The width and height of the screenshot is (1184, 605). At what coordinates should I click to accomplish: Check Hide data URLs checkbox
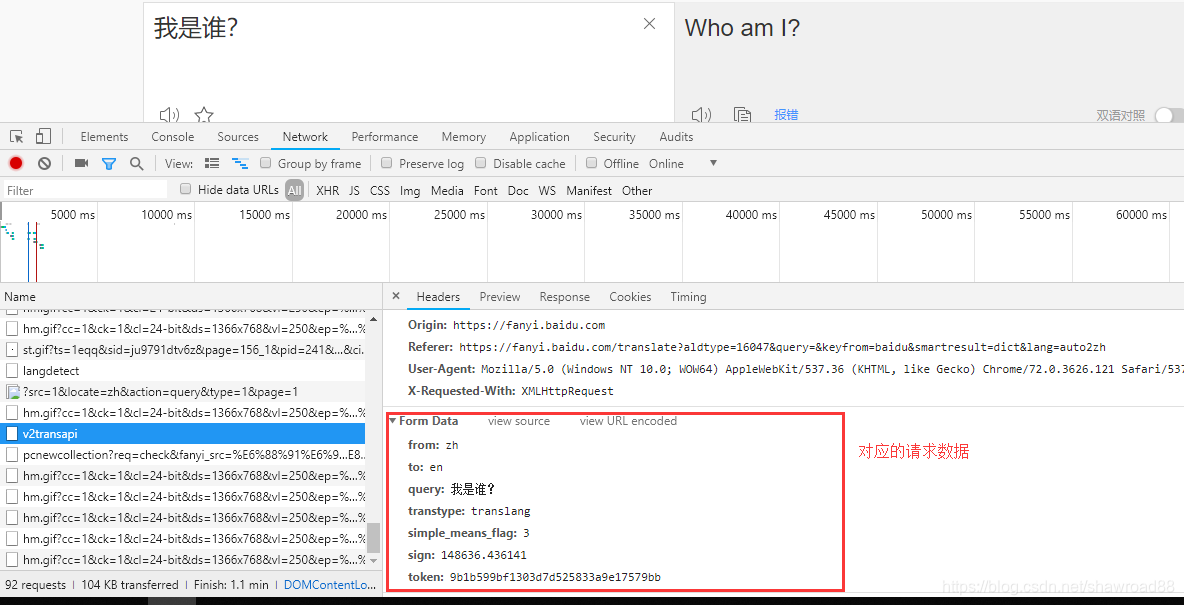pyautogui.click(x=185, y=190)
